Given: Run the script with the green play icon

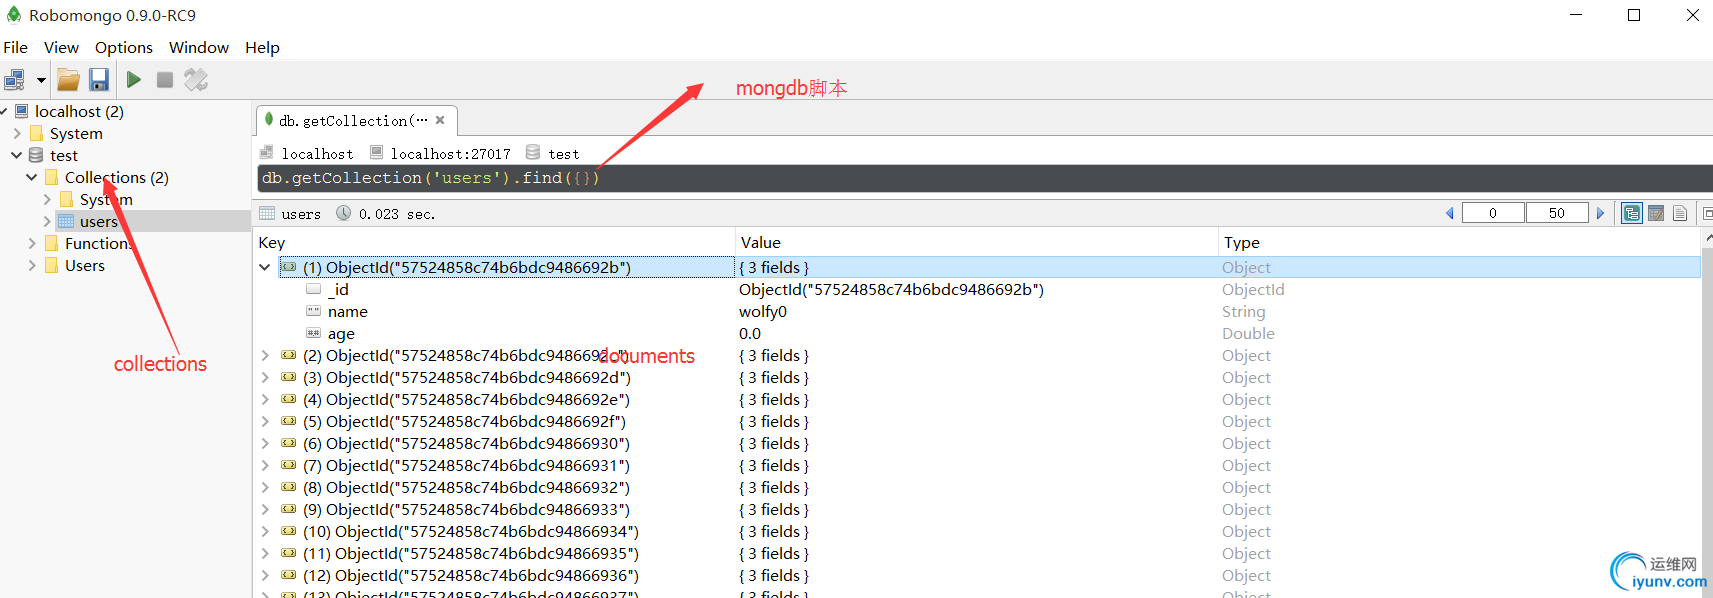Looking at the screenshot, I should (133, 80).
